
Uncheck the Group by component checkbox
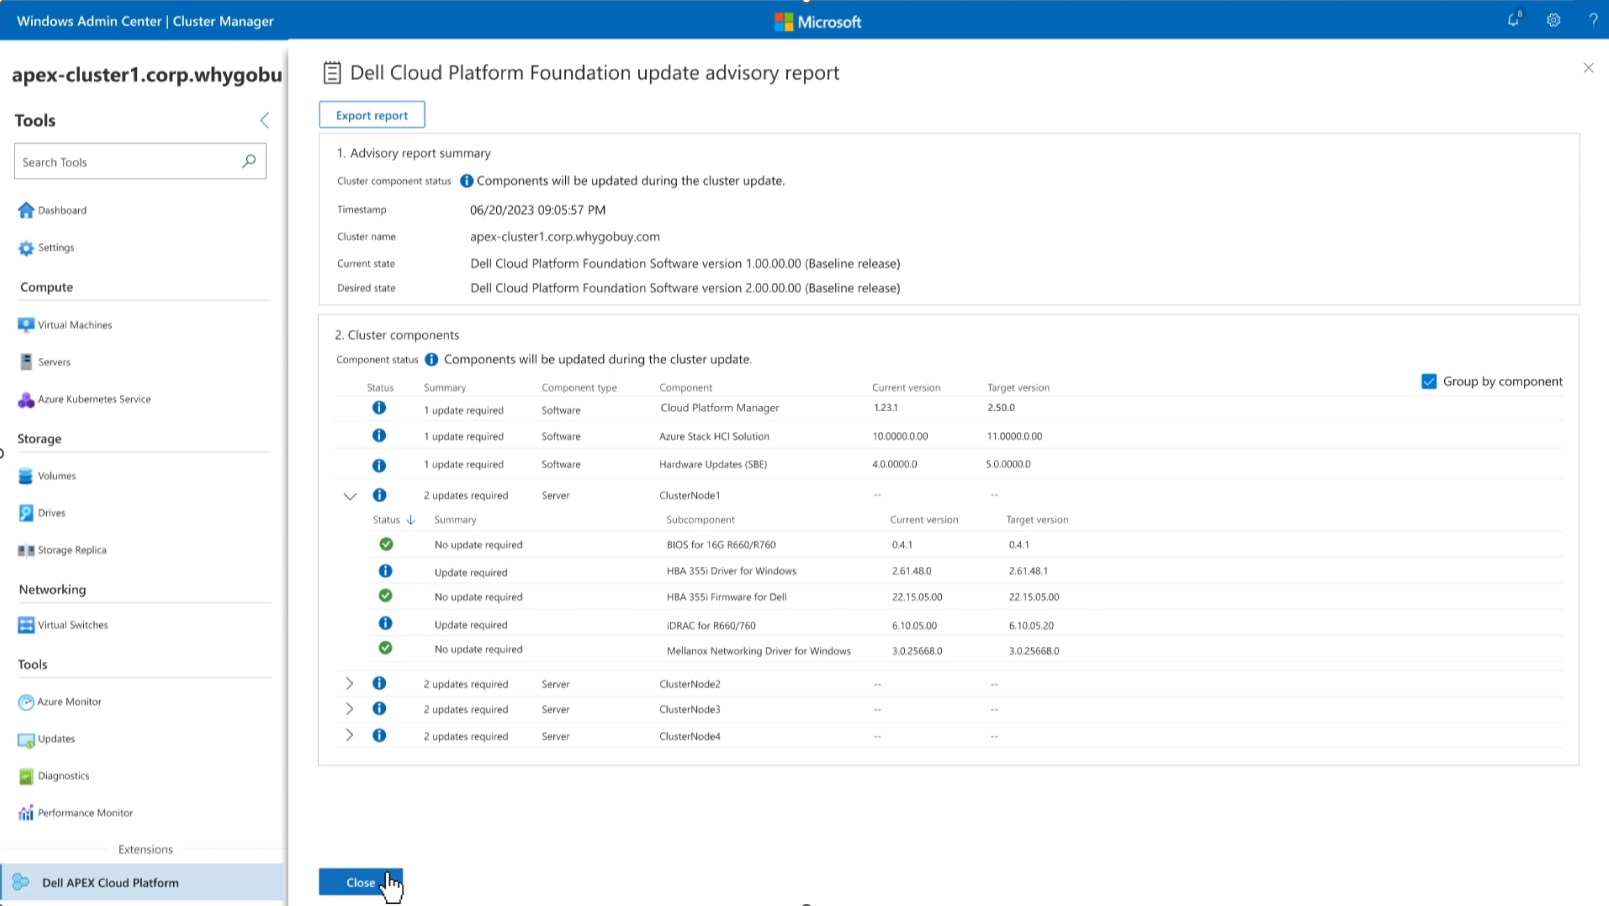click(1429, 381)
